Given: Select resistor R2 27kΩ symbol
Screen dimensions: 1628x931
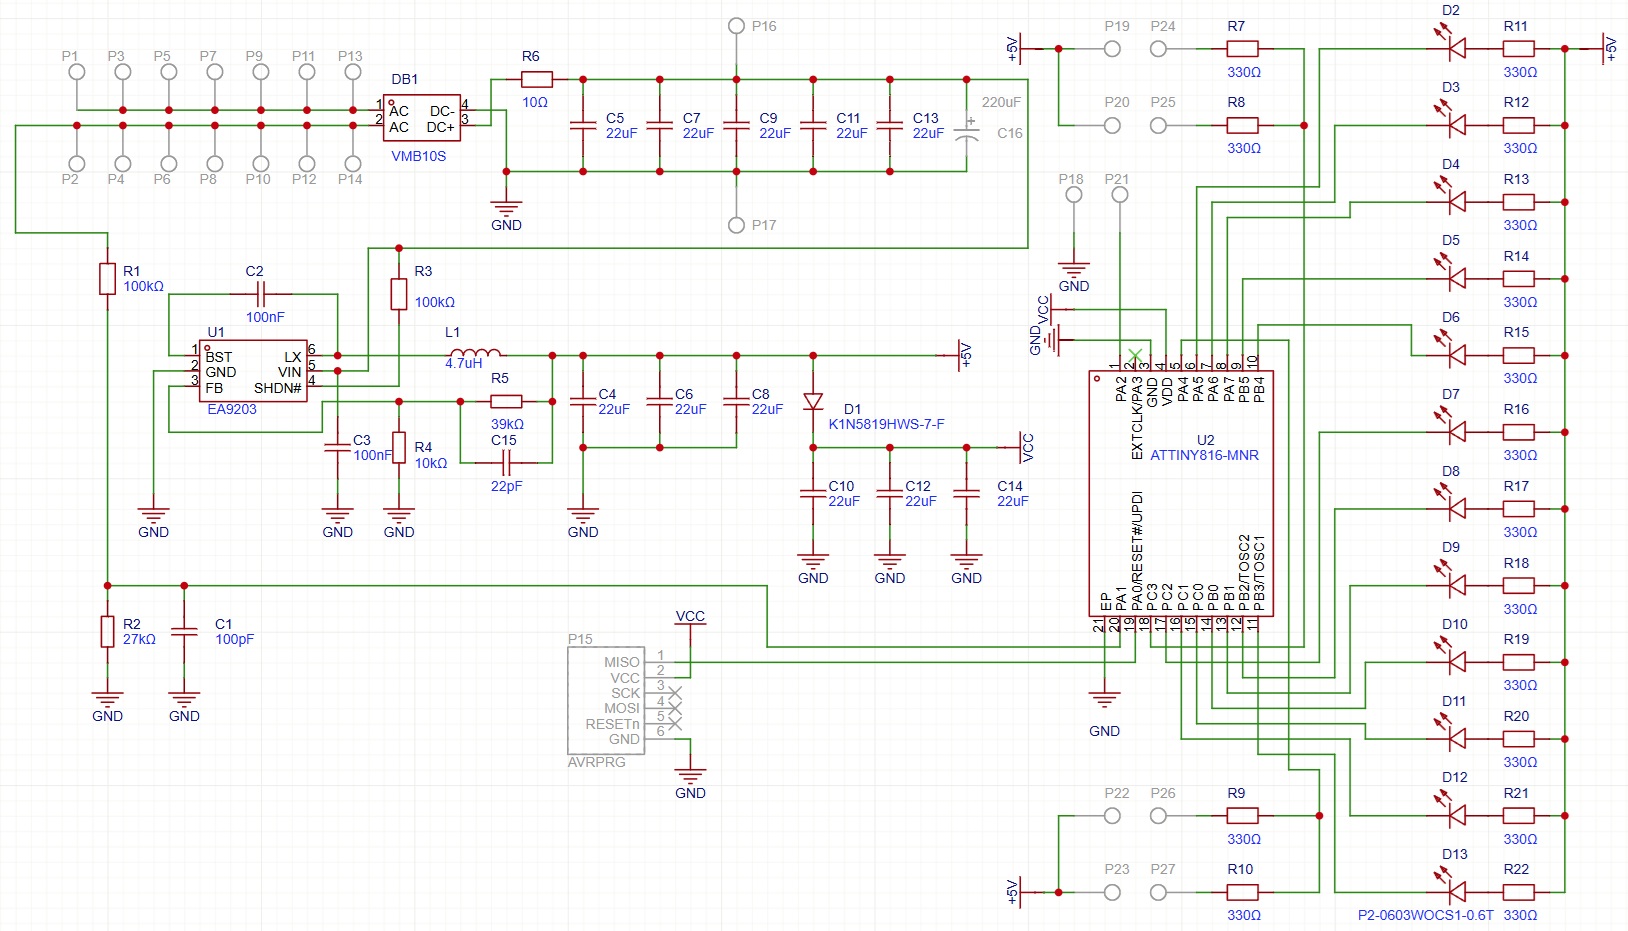Looking at the screenshot, I should (x=107, y=632).
